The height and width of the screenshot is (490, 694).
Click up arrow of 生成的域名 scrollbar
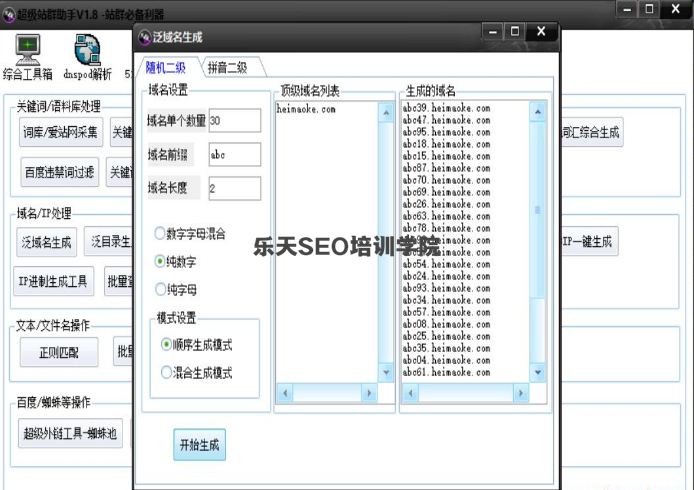pos(538,112)
